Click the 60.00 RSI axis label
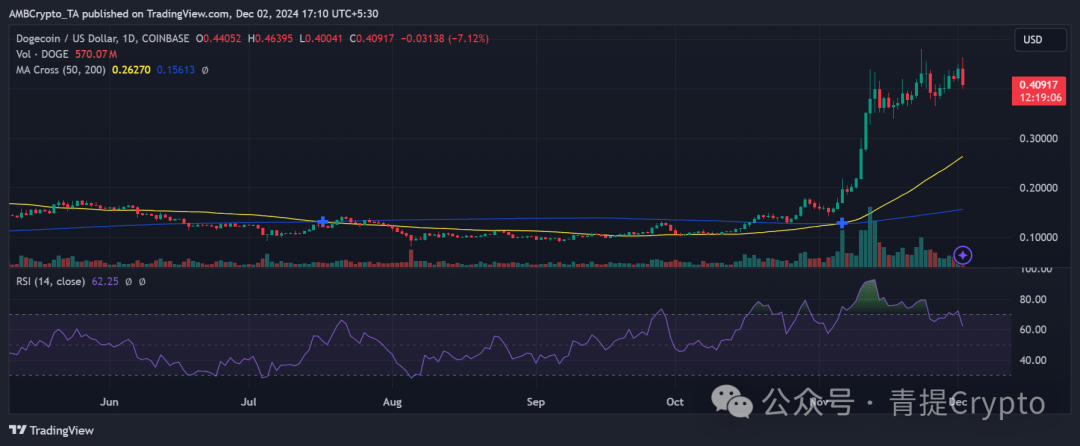This screenshot has height=446, width=1080. point(1032,330)
